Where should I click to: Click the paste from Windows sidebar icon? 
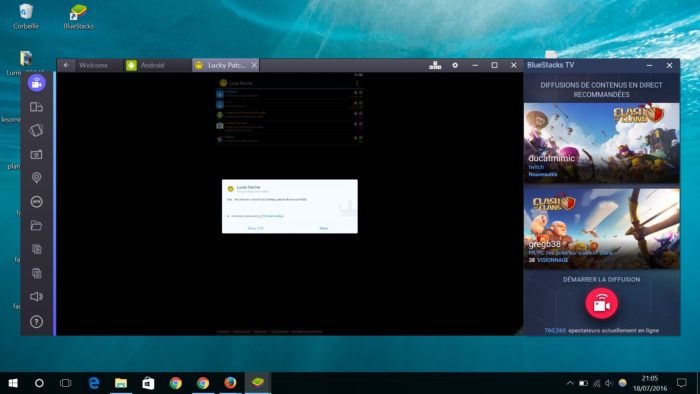(36, 273)
